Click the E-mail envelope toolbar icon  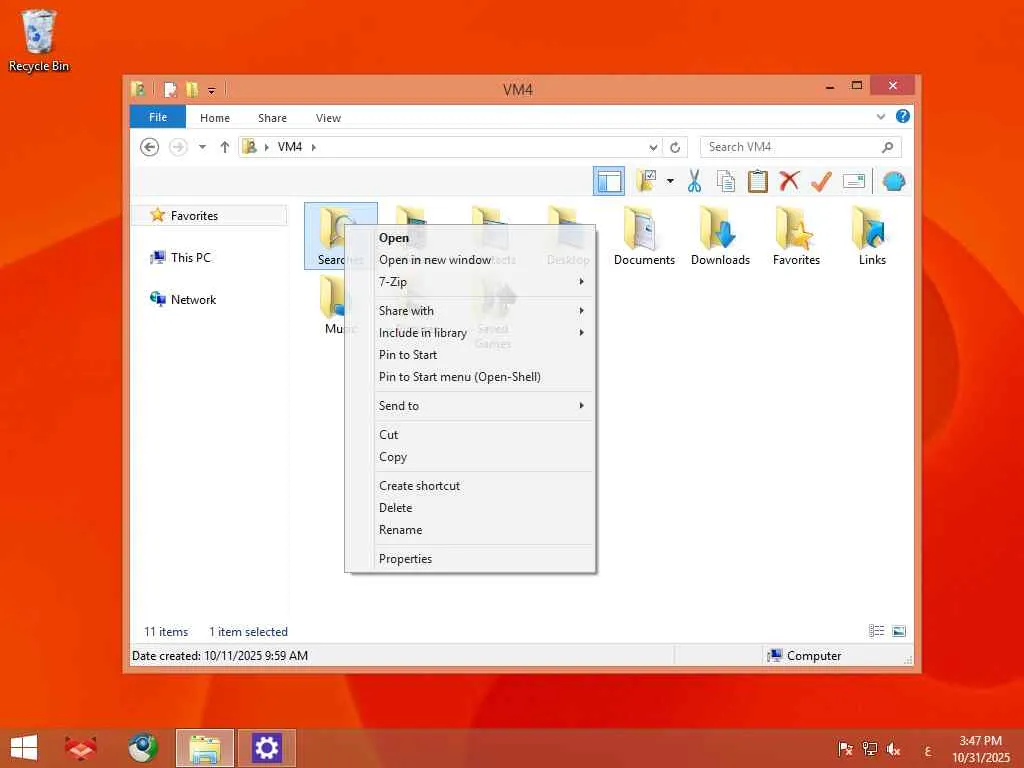tap(854, 181)
